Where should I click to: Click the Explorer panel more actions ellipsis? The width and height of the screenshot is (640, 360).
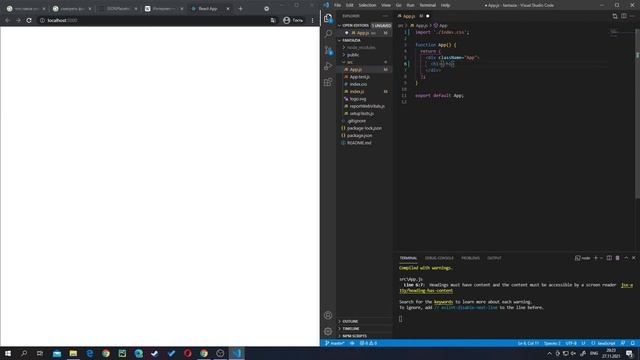click(385, 16)
